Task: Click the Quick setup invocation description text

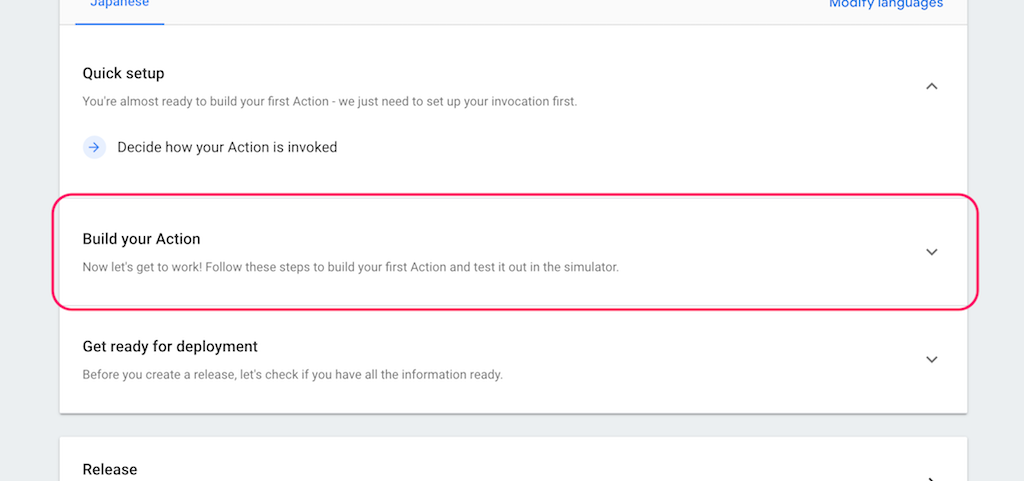Action: coord(330,102)
